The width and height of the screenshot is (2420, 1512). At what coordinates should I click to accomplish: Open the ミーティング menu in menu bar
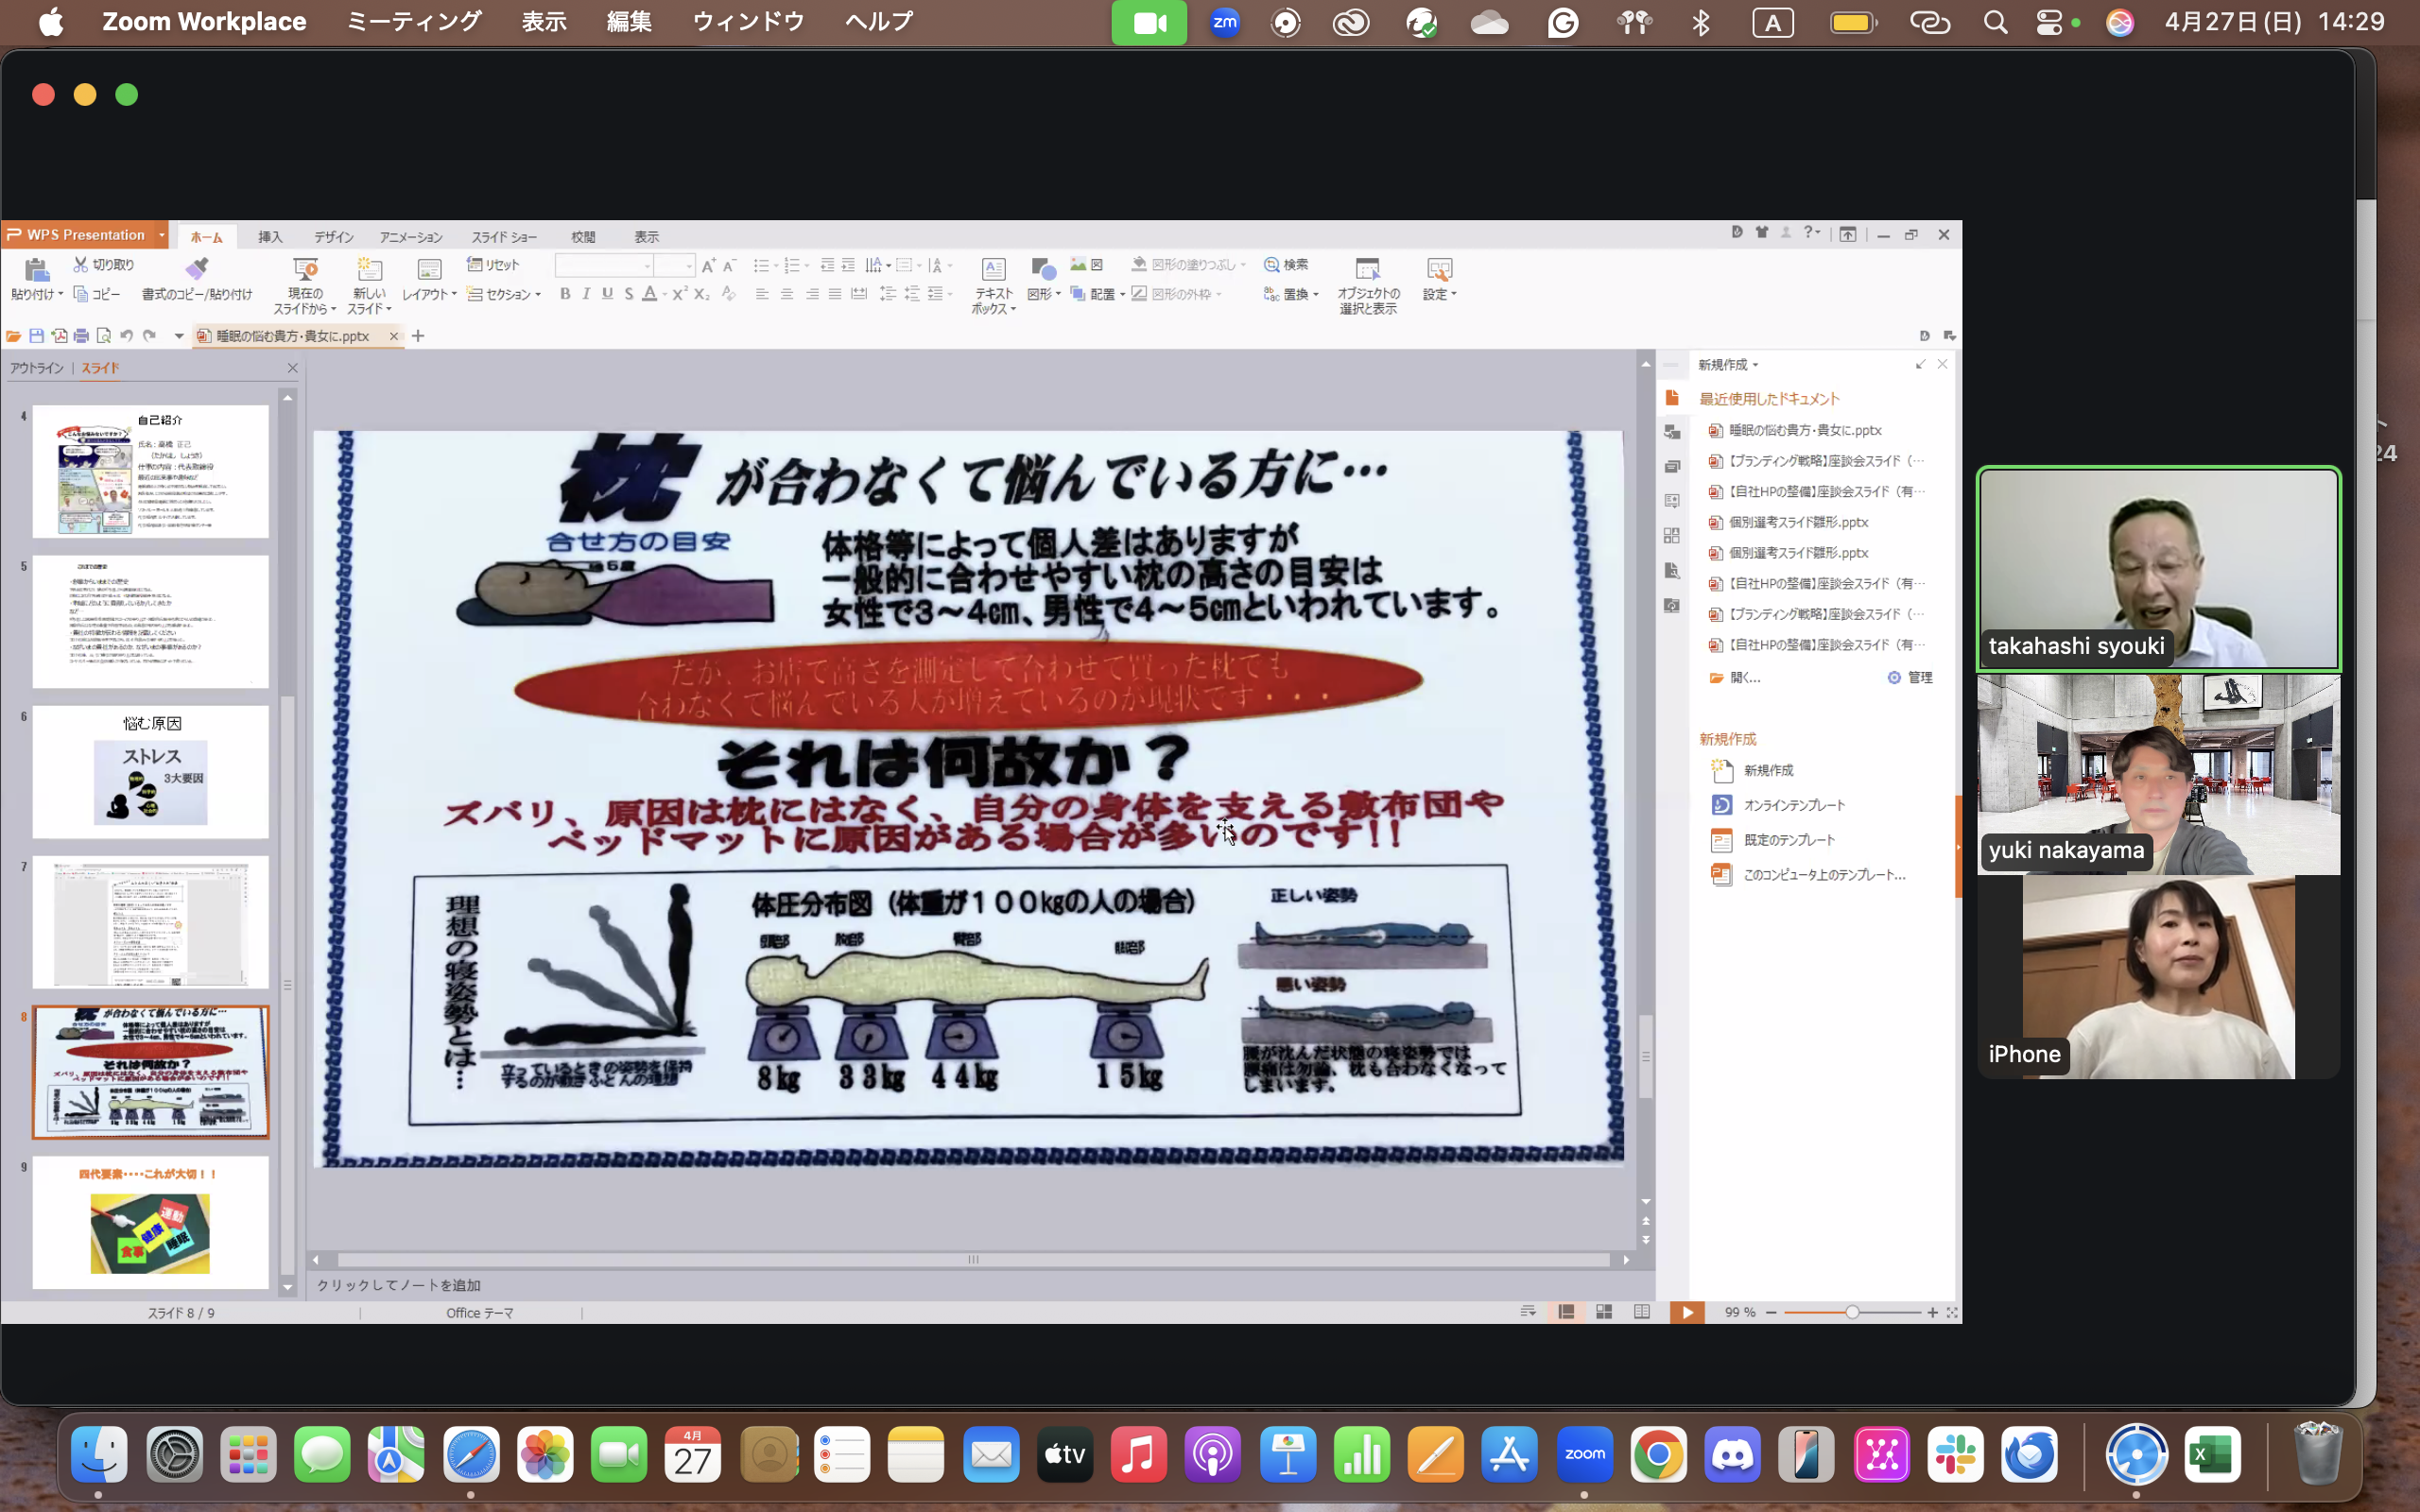tap(413, 21)
